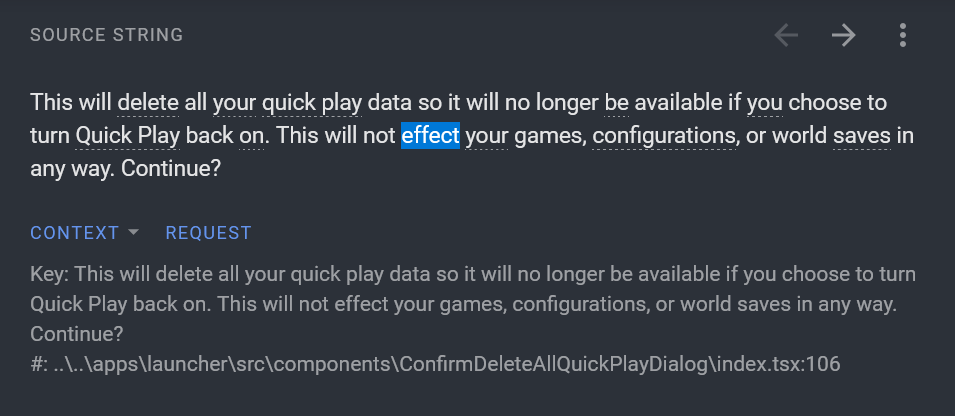The height and width of the screenshot is (416, 955).
Task: Click the "Key:" label in context panel
Action: point(50,274)
